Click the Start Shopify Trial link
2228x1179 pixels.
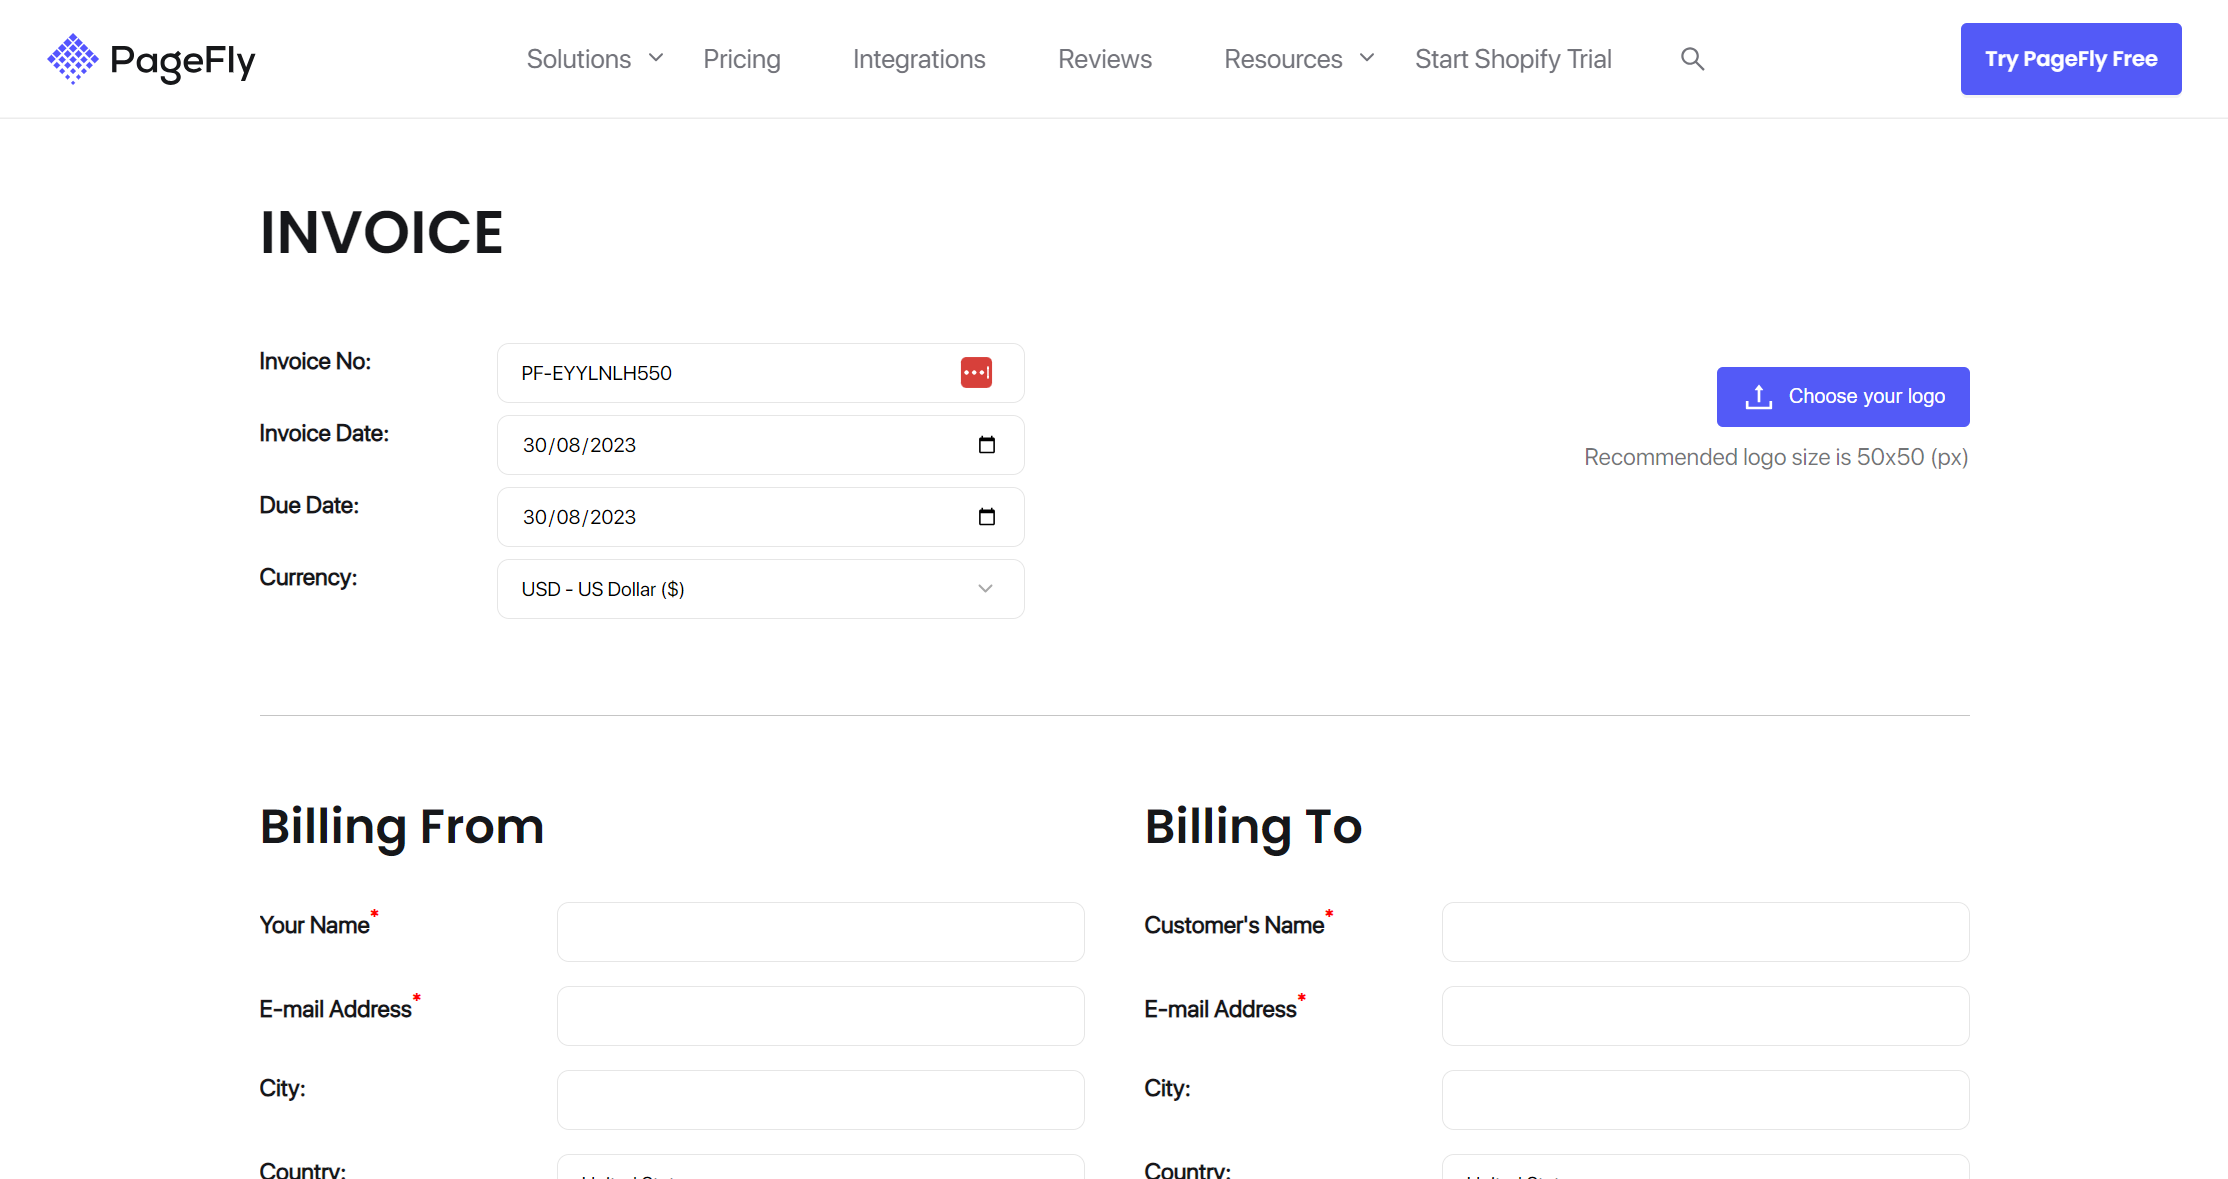tap(1512, 59)
